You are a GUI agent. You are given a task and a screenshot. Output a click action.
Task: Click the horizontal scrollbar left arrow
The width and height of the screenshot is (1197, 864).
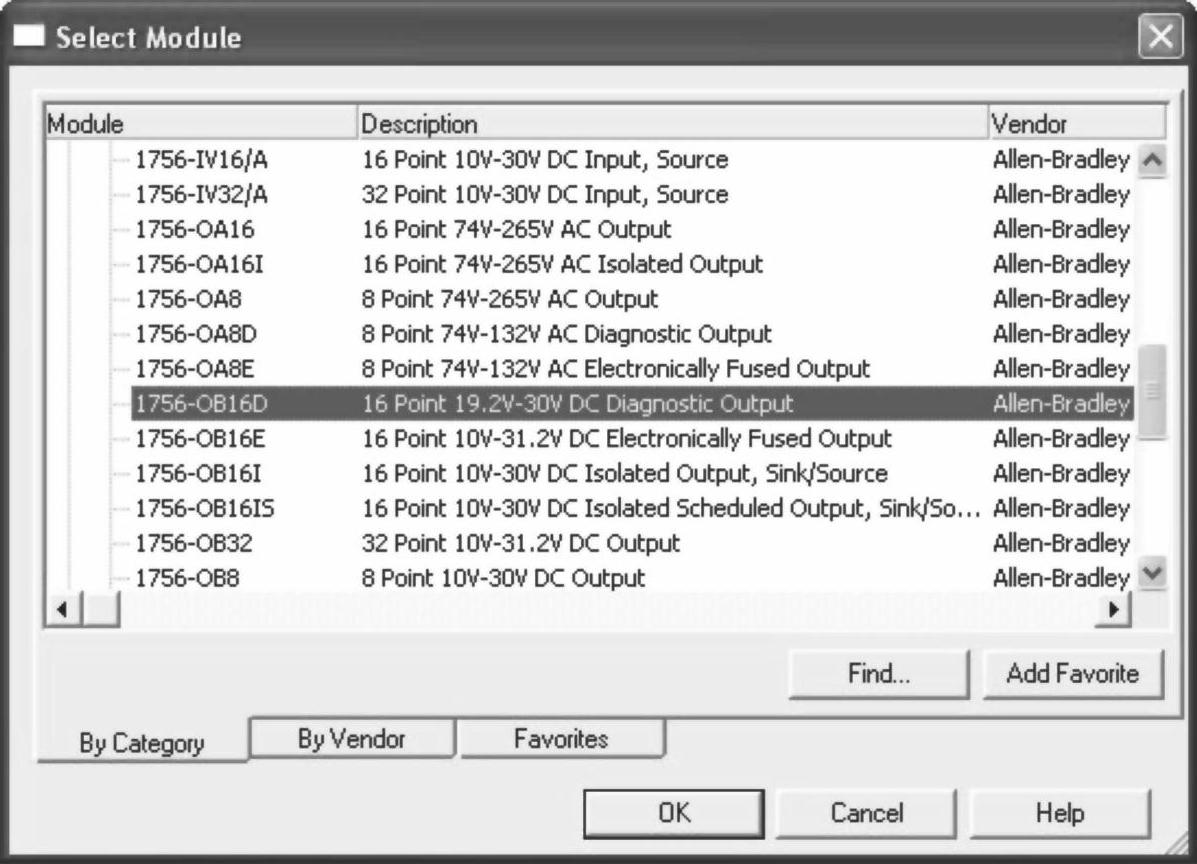(x=63, y=609)
